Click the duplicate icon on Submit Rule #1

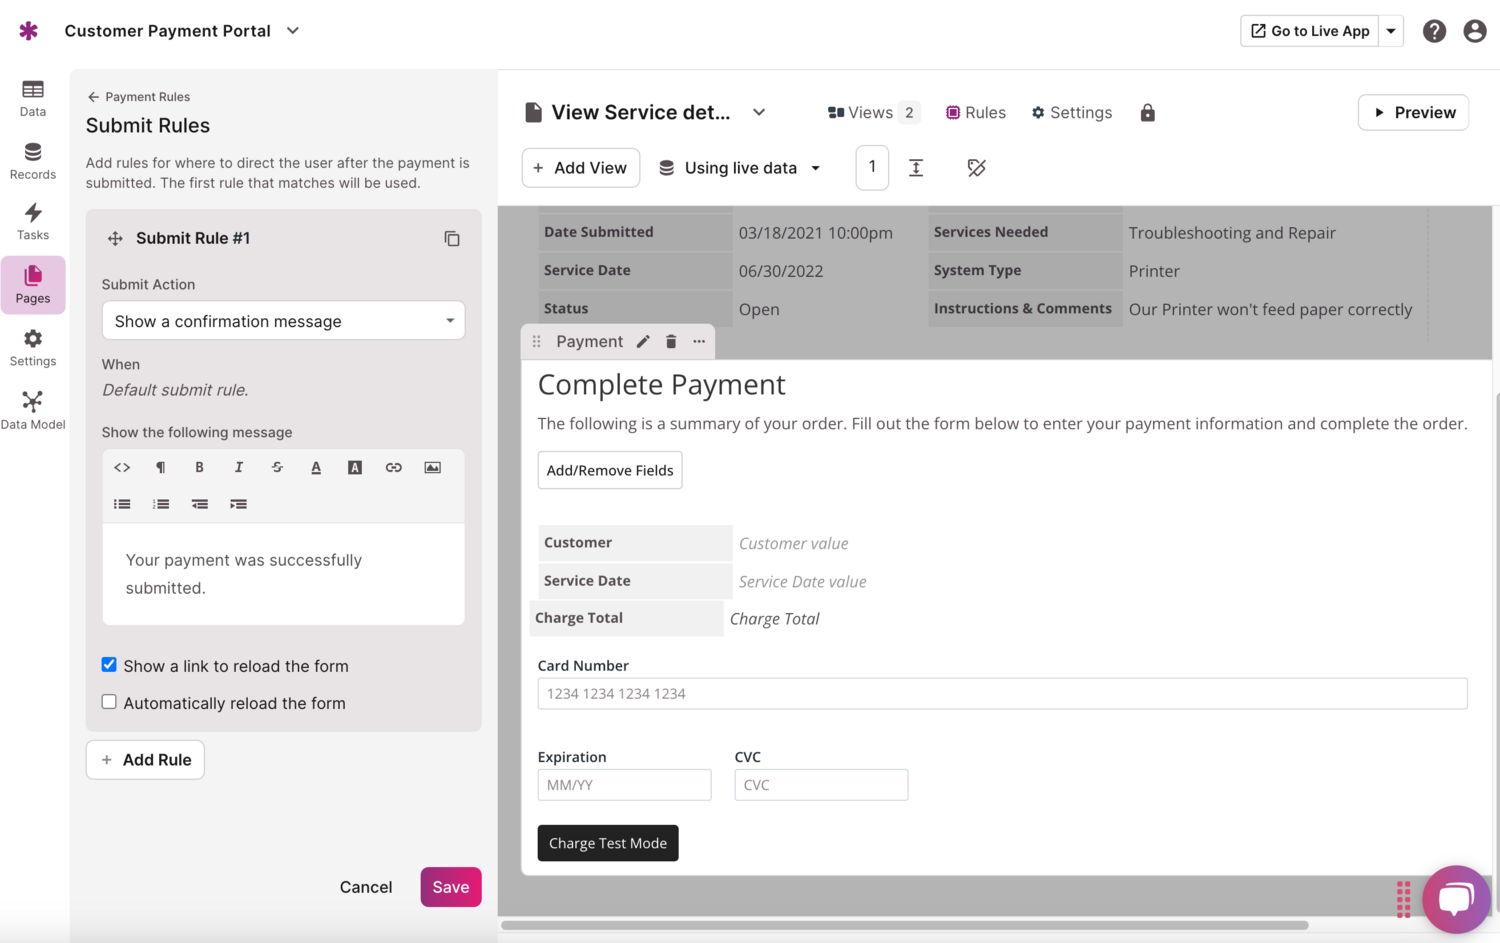[452, 238]
